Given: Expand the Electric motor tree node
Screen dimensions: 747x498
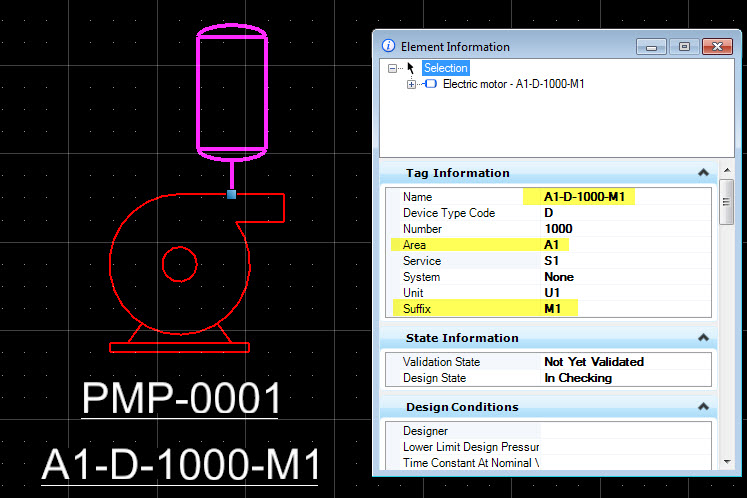Looking at the screenshot, I should (411, 84).
